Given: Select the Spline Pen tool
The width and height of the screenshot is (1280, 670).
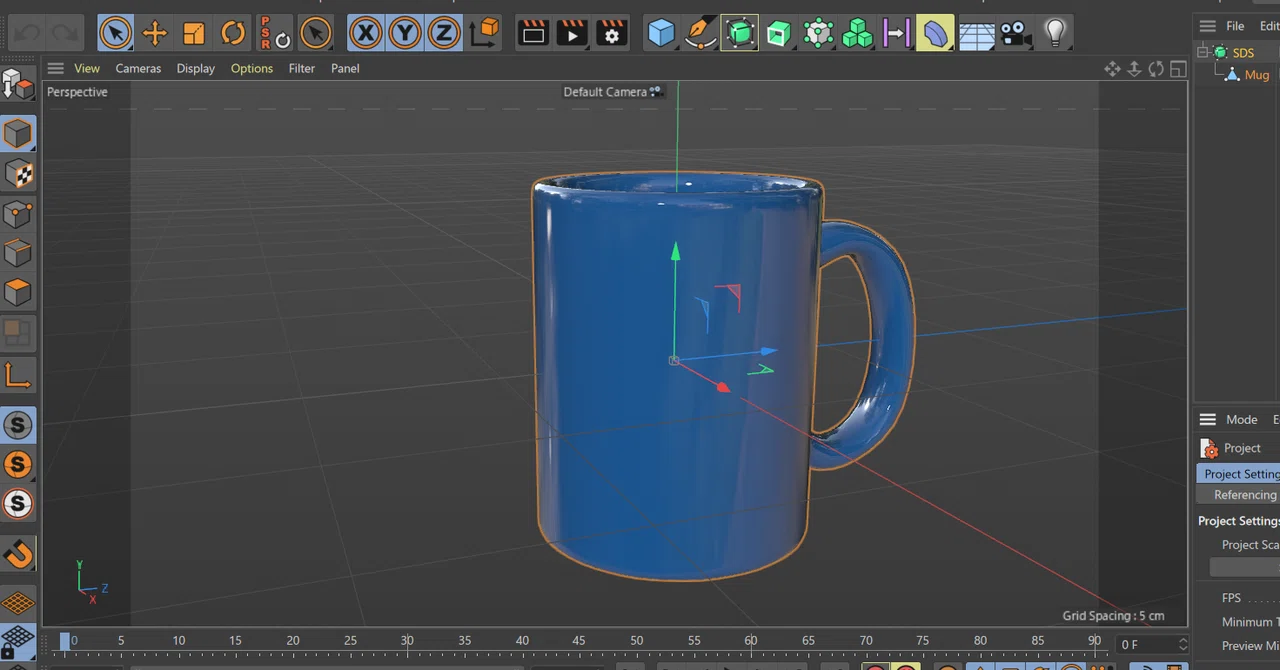Looking at the screenshot, I should [x=700, y=33].
